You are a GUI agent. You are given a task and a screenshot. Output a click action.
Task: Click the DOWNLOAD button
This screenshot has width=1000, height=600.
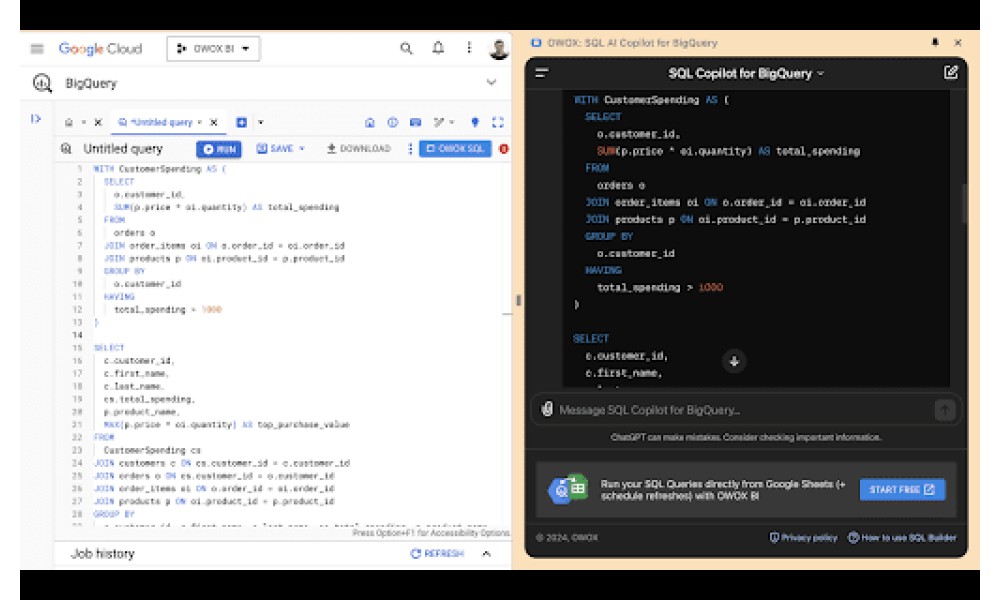(x=358, y=149)
